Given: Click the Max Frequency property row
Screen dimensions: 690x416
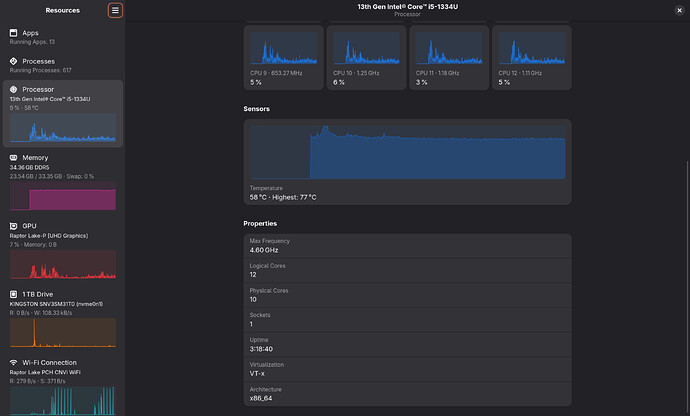Looking at the screenshot, I should [x=407, y=246].
